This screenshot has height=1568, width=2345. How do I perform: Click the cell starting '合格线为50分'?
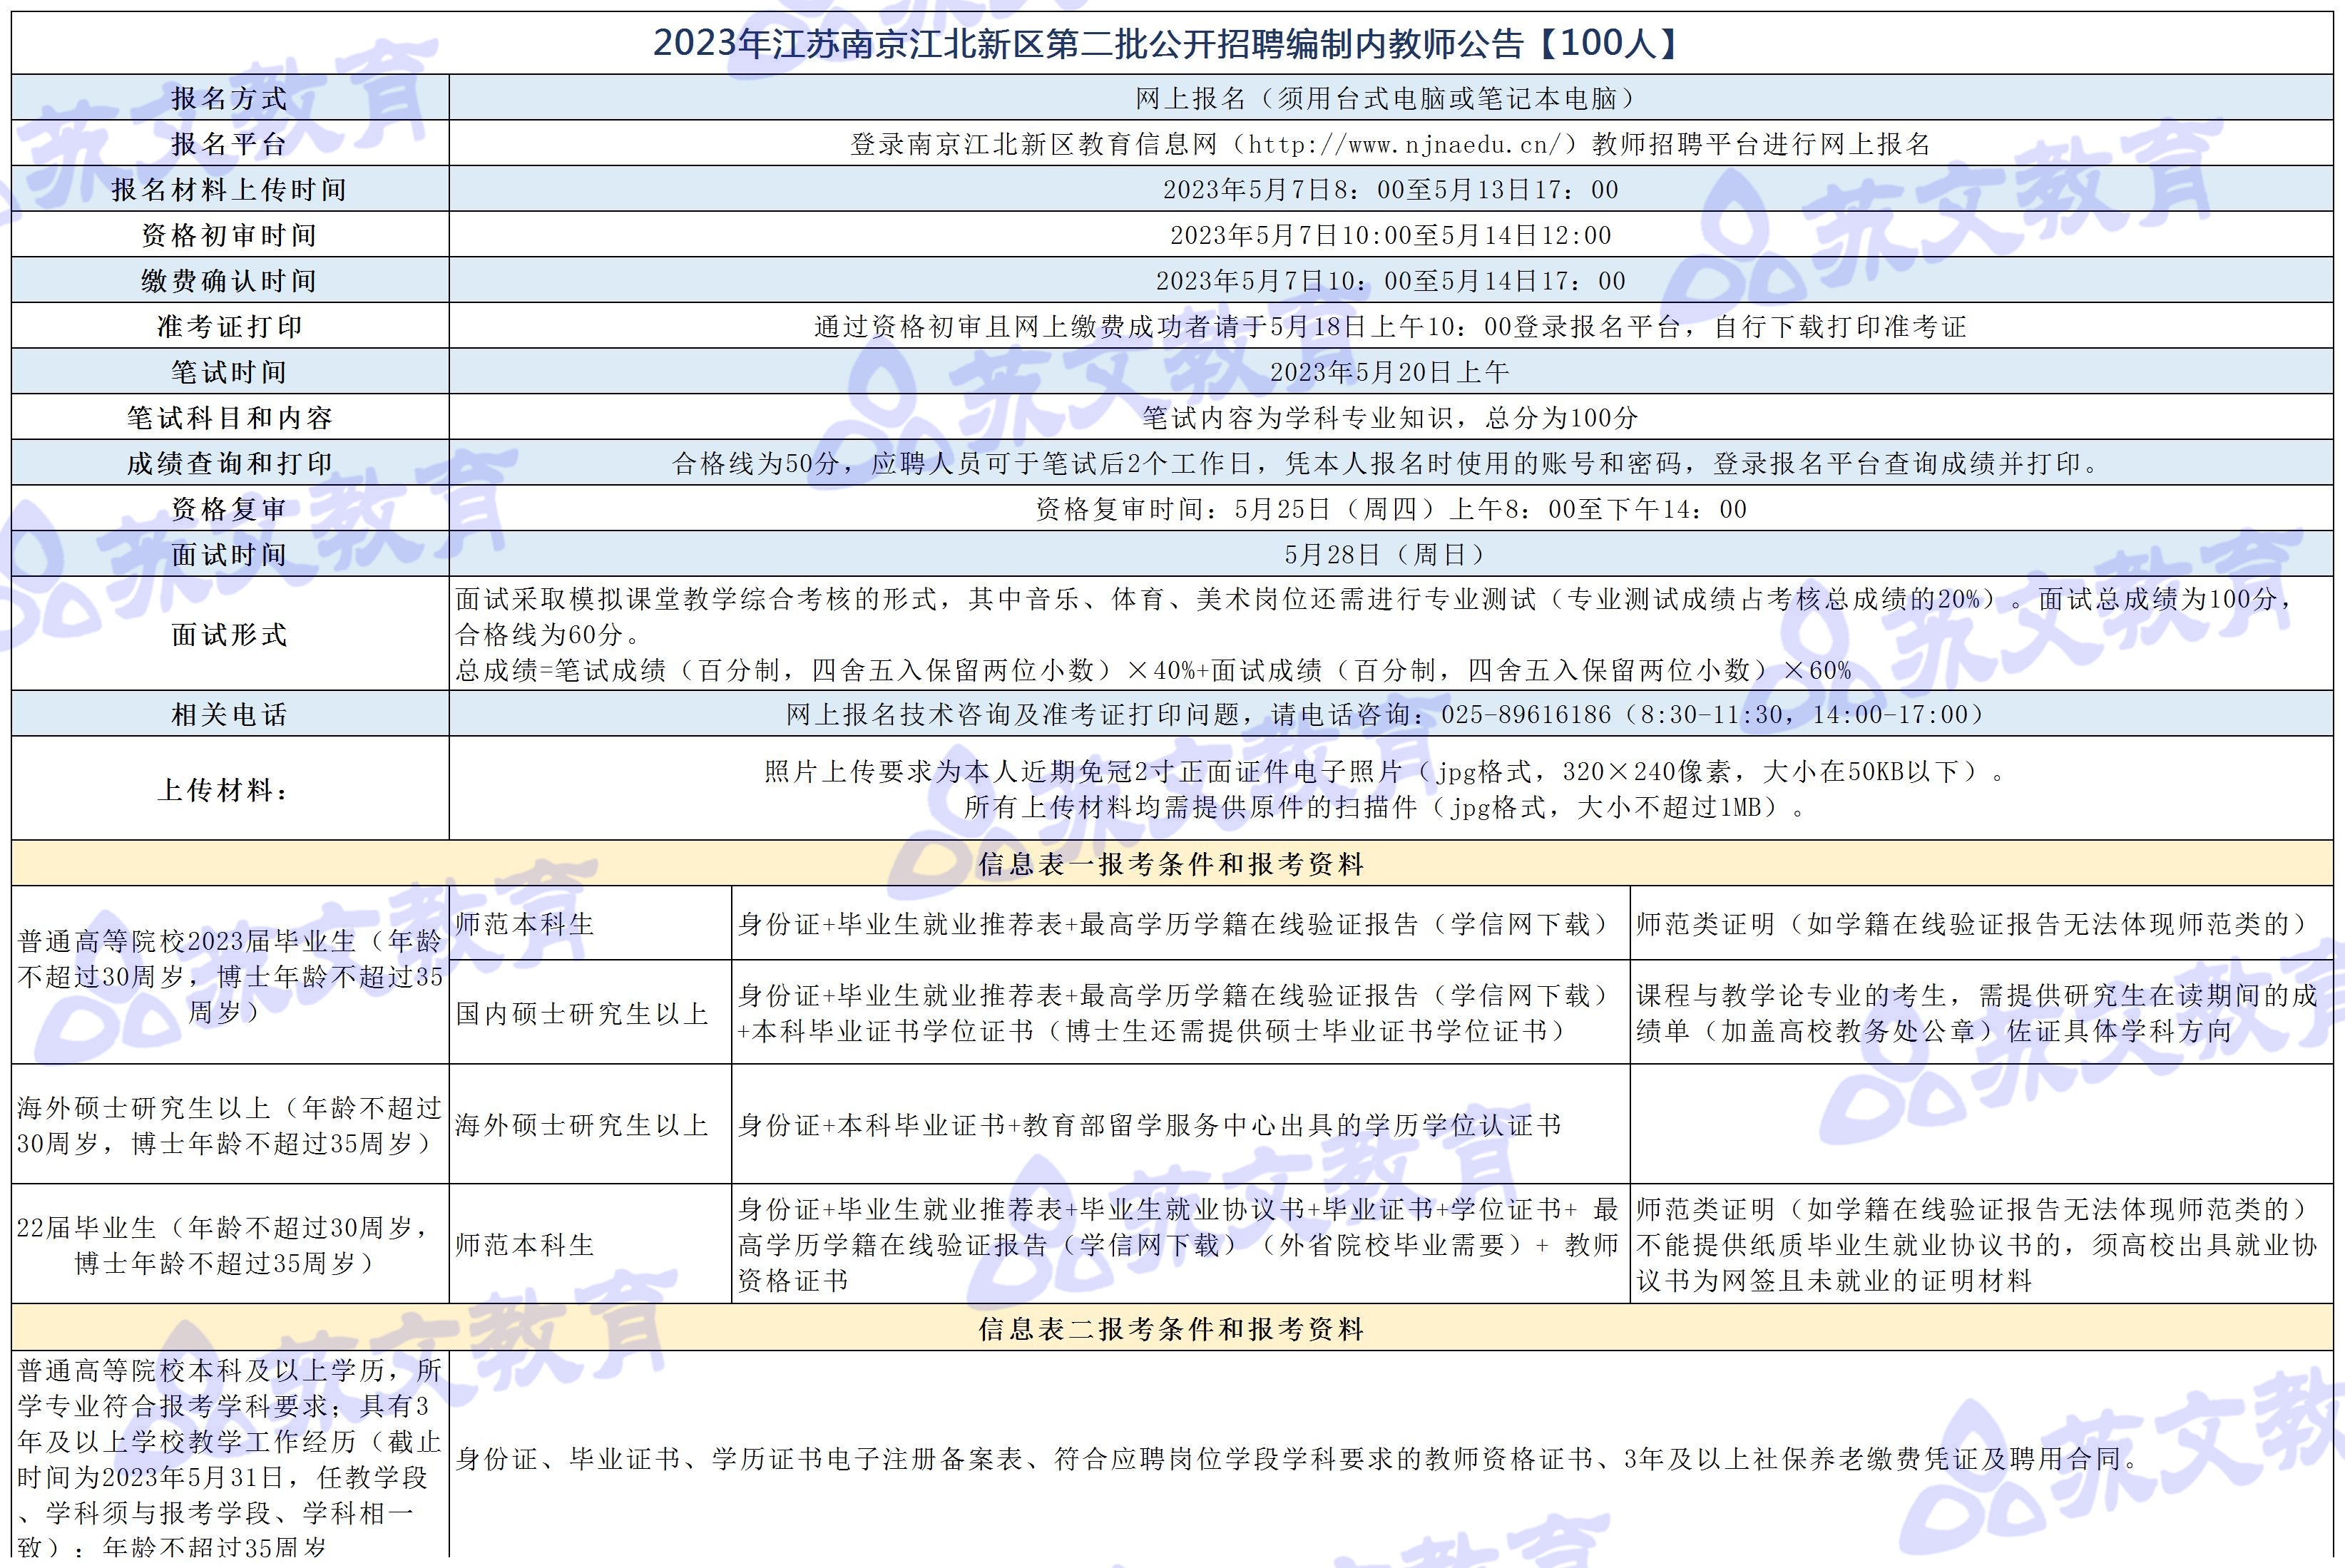[1391, 463]
